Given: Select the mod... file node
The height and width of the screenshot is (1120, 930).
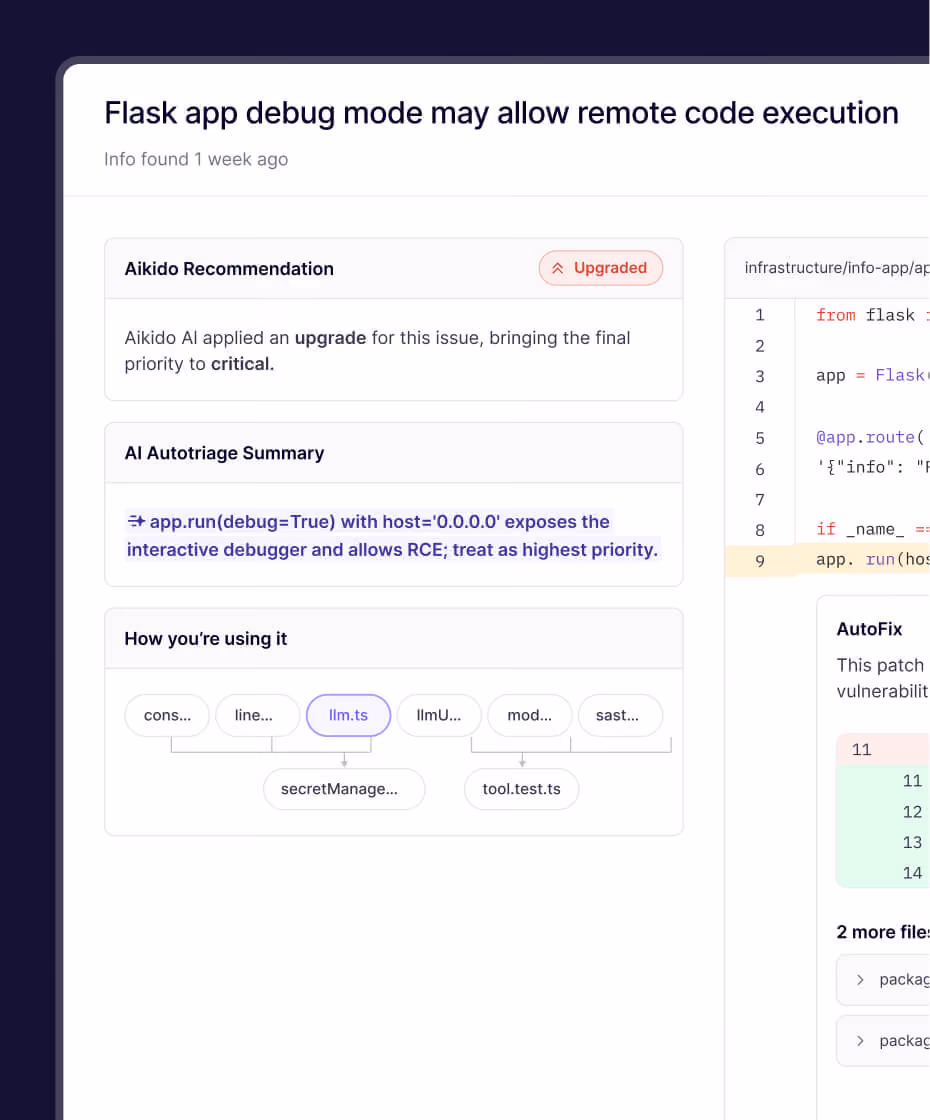Looking at the screenshot, I should click(x=529, y=715).
